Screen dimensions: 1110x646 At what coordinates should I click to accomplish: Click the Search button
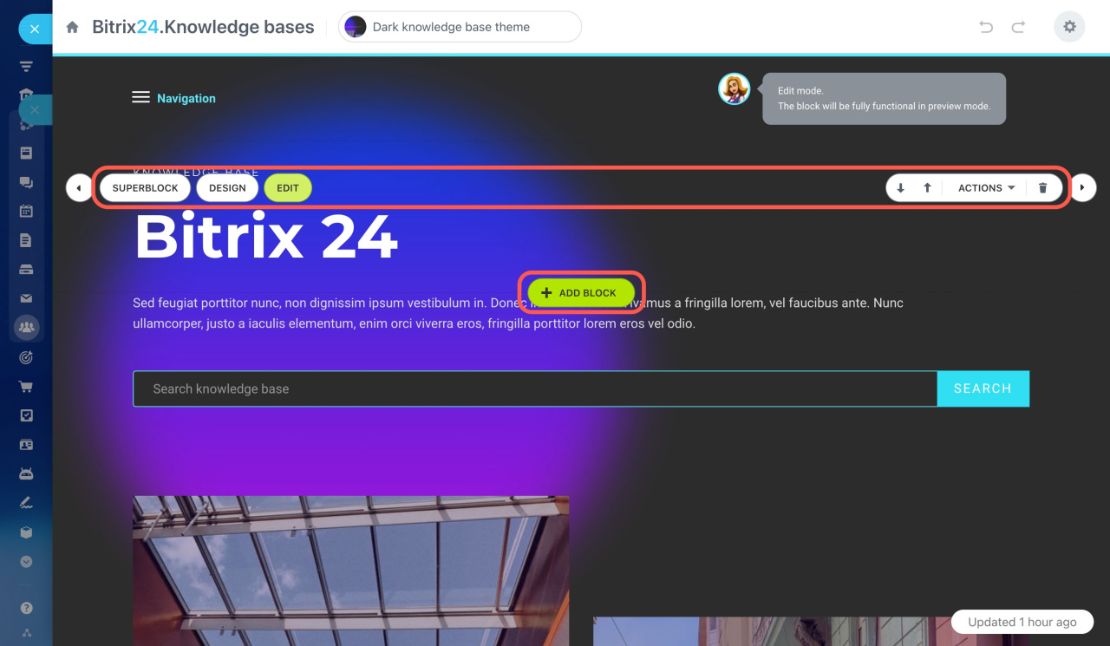(x=983, y=388)
